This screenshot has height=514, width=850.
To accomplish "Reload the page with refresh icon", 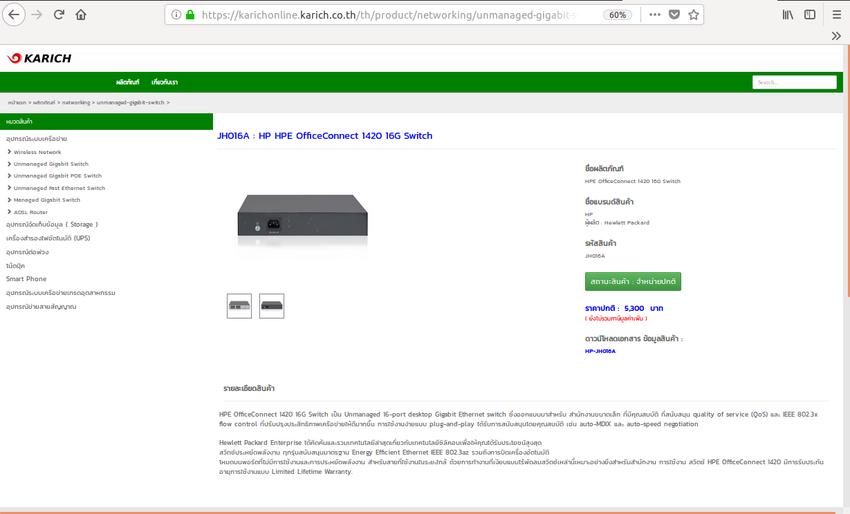I will (59, 15).
